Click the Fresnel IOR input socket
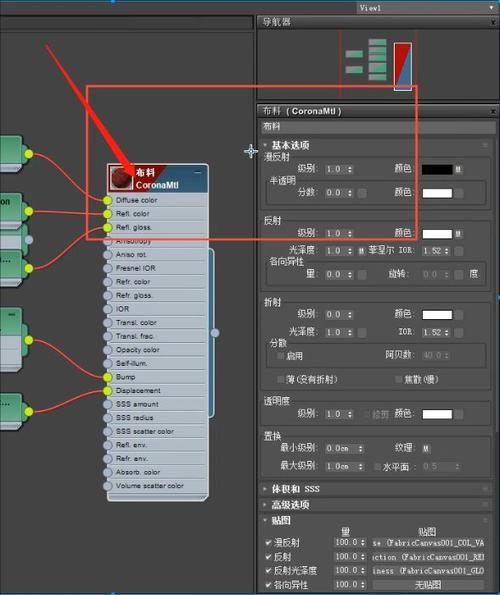This screenshot has width=500, height=595. pyautogui.click(x=107, y=268)
